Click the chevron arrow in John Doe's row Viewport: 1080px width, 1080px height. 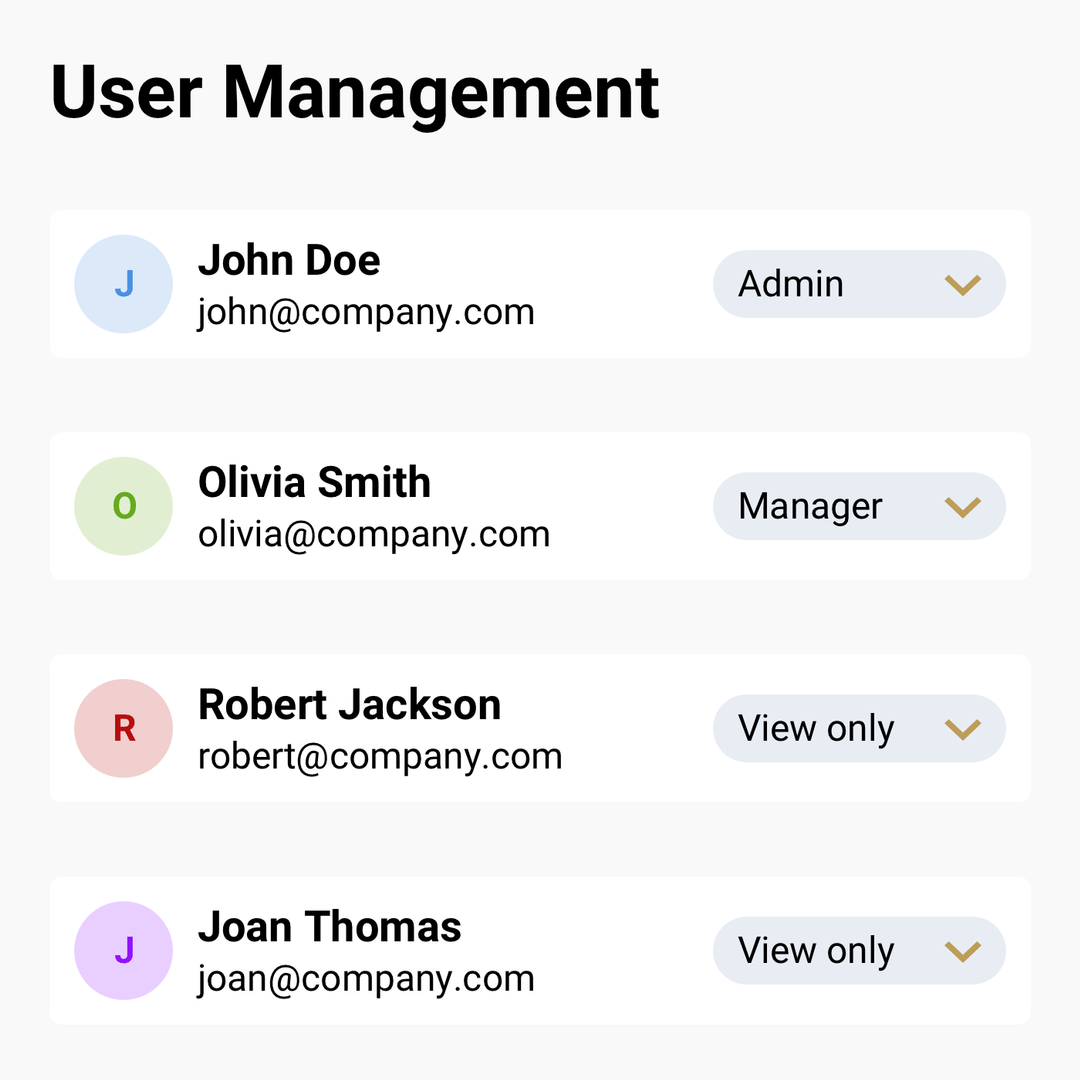(x=962, y=285)
